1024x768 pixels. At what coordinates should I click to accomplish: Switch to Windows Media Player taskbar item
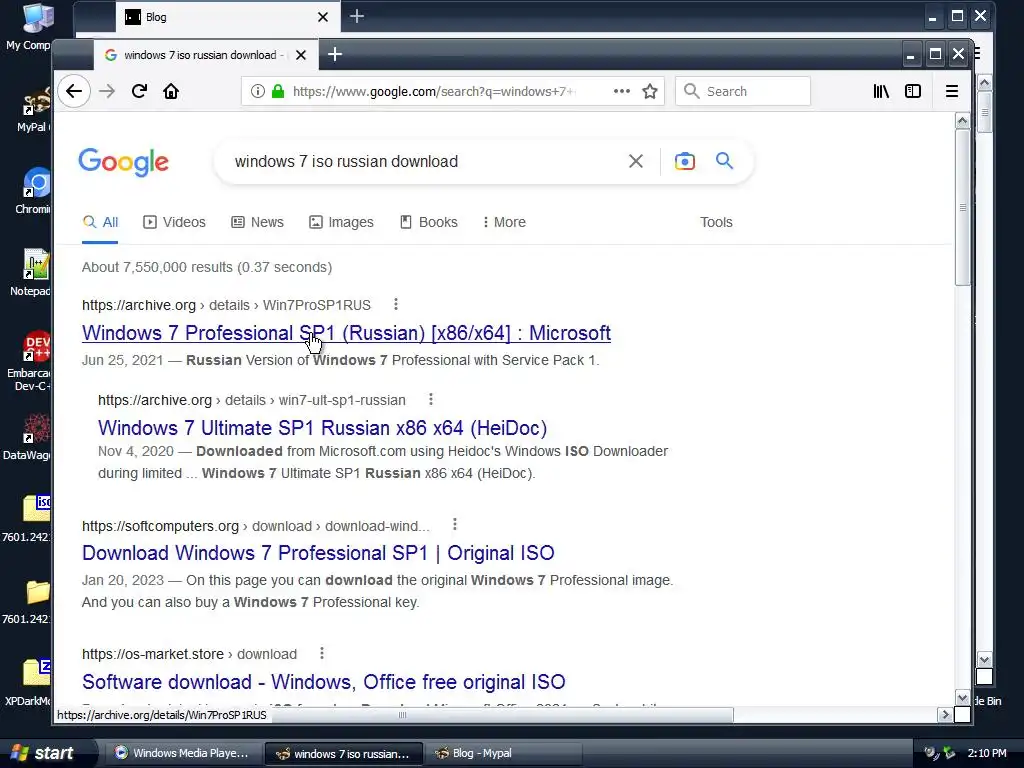click(x=182, y=753)
